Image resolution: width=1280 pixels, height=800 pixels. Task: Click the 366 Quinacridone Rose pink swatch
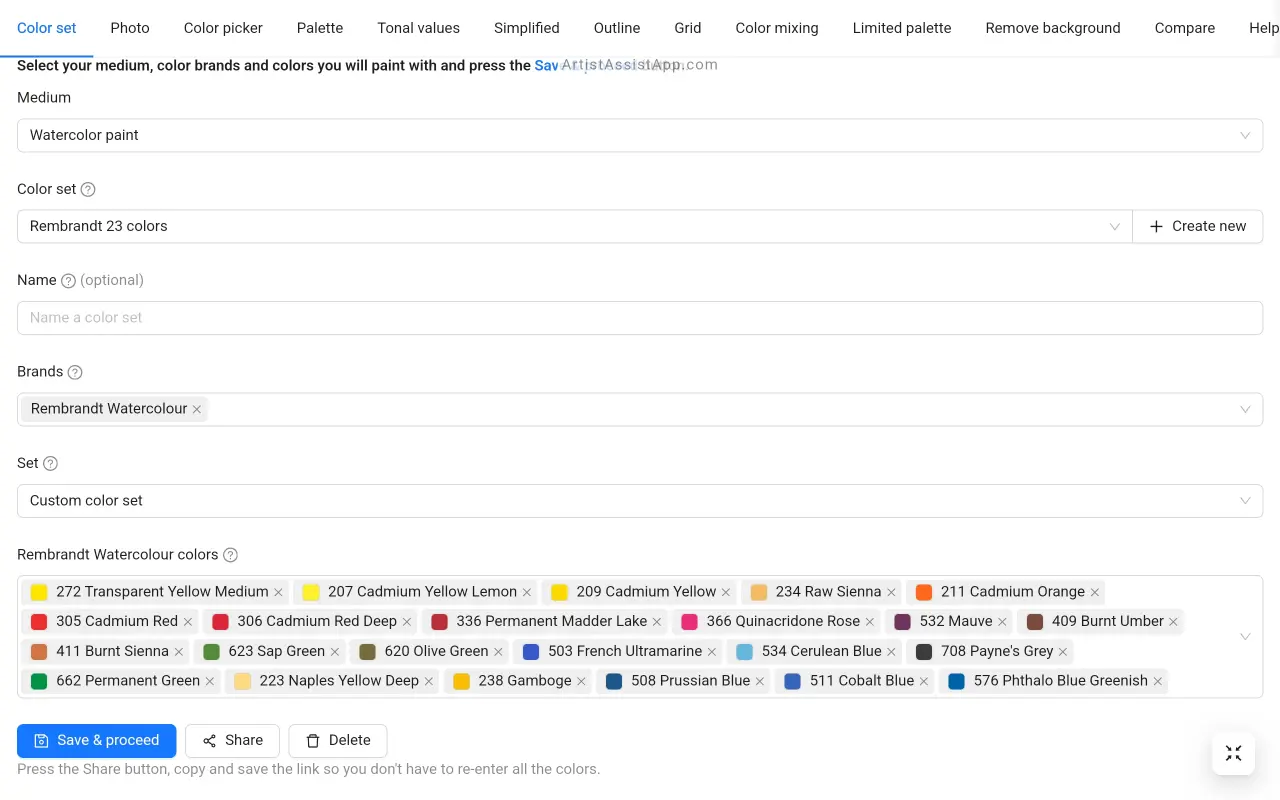(689, 622)
